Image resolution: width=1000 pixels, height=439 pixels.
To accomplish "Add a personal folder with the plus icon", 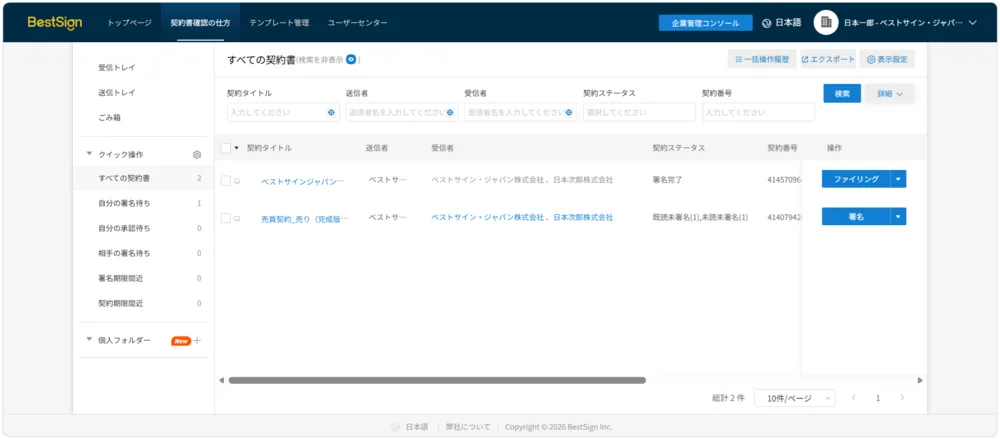I will pyautogui.click(x=197, y=341).
